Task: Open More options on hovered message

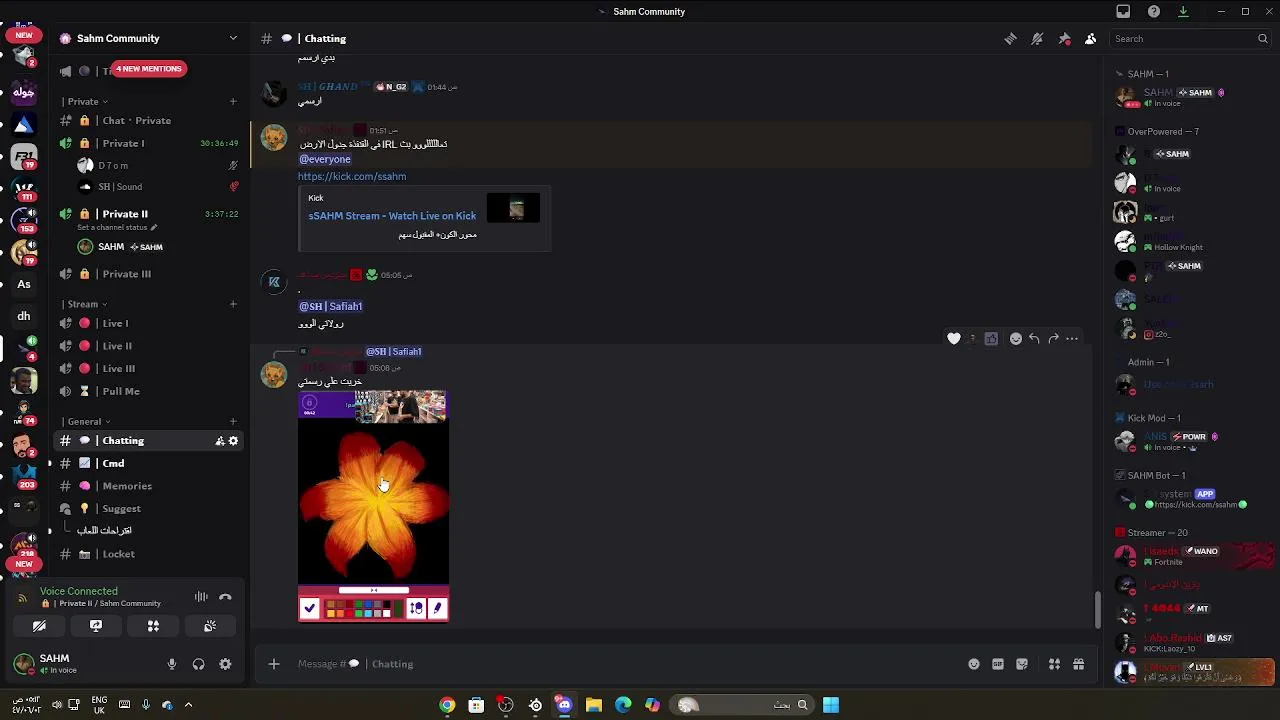Action: 1072,339
